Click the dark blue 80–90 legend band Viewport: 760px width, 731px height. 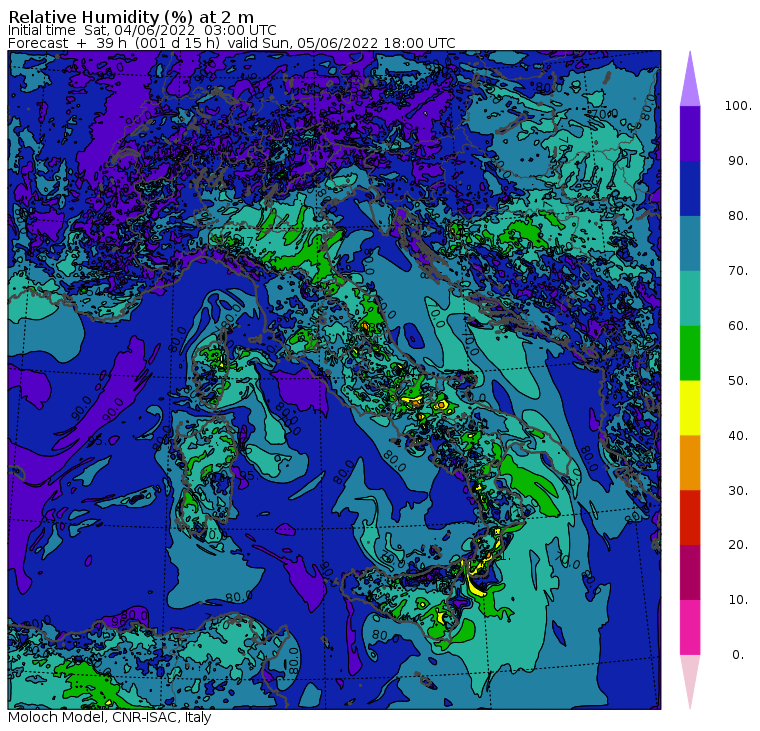click(x=690, y=188)
